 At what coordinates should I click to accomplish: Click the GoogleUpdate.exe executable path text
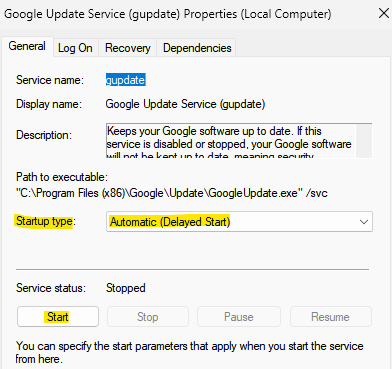pos(172,193)
